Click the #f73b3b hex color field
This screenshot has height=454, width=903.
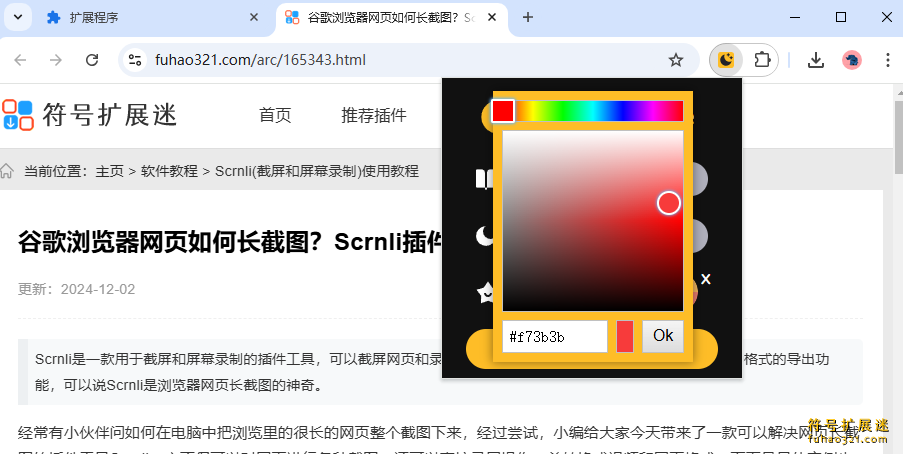click(x=555, y=336)
